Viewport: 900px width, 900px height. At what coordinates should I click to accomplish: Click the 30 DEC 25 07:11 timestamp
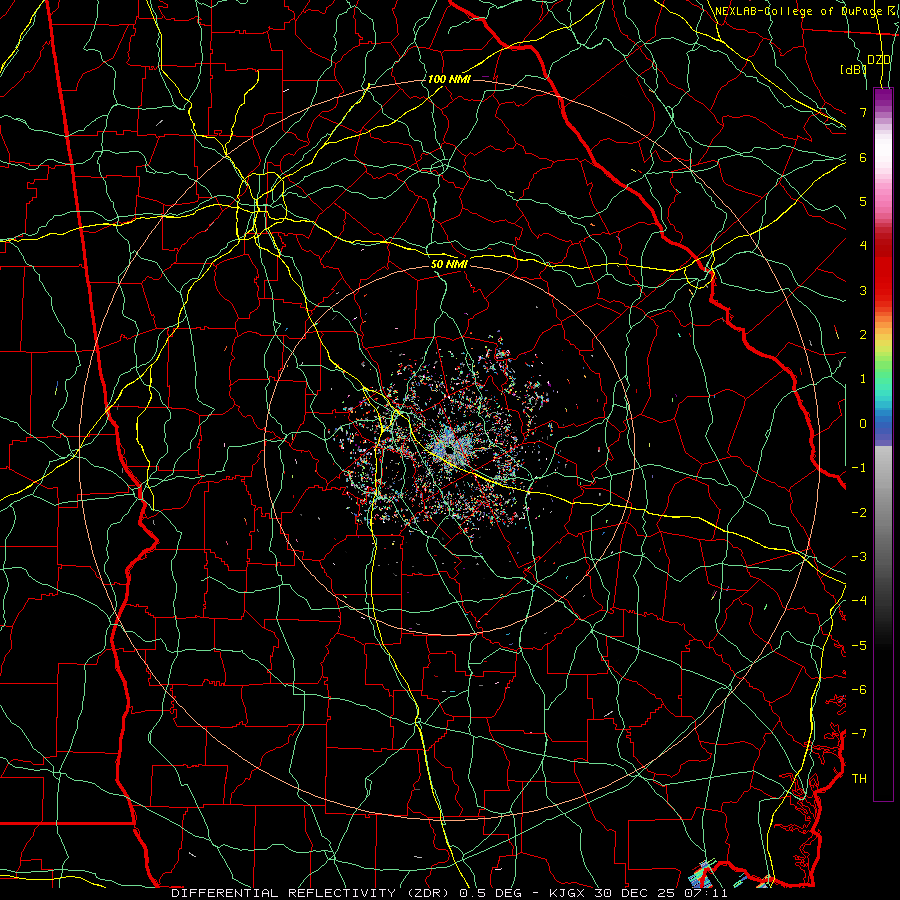point(660,893)
